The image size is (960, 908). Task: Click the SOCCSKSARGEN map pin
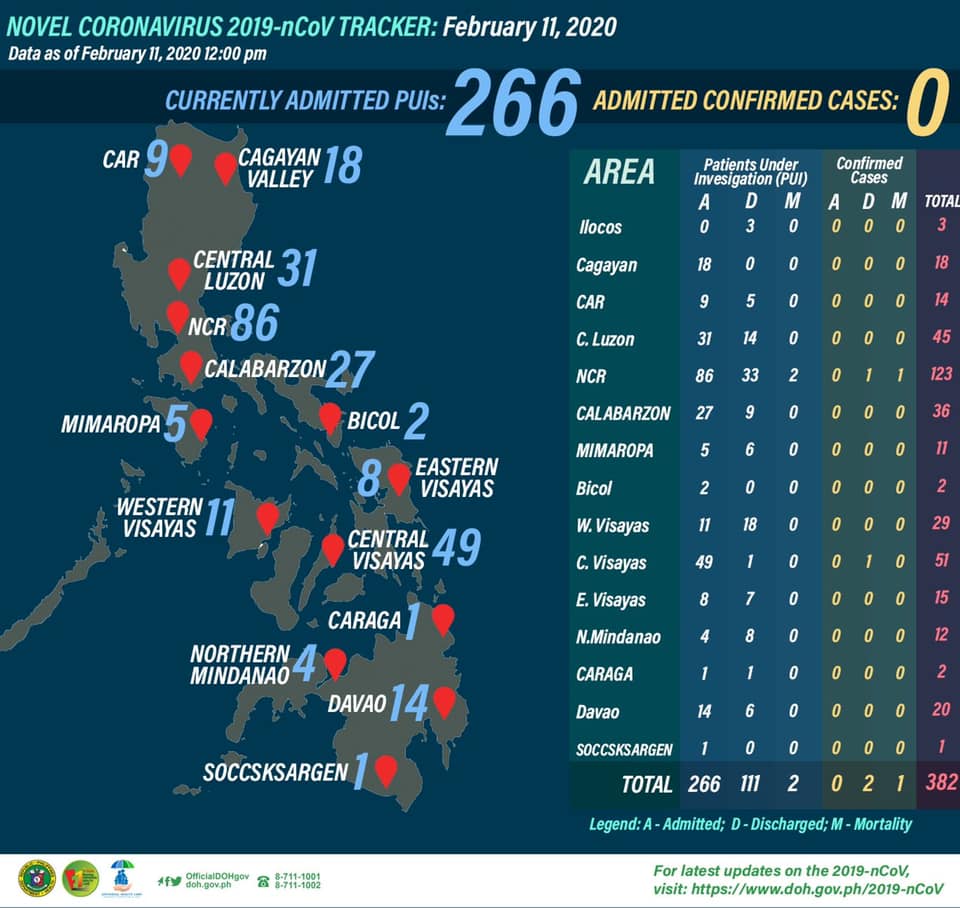click(385, 769)
